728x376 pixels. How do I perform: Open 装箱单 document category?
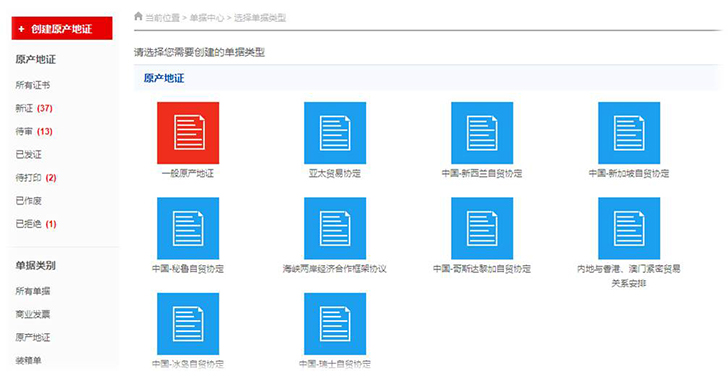28,360
